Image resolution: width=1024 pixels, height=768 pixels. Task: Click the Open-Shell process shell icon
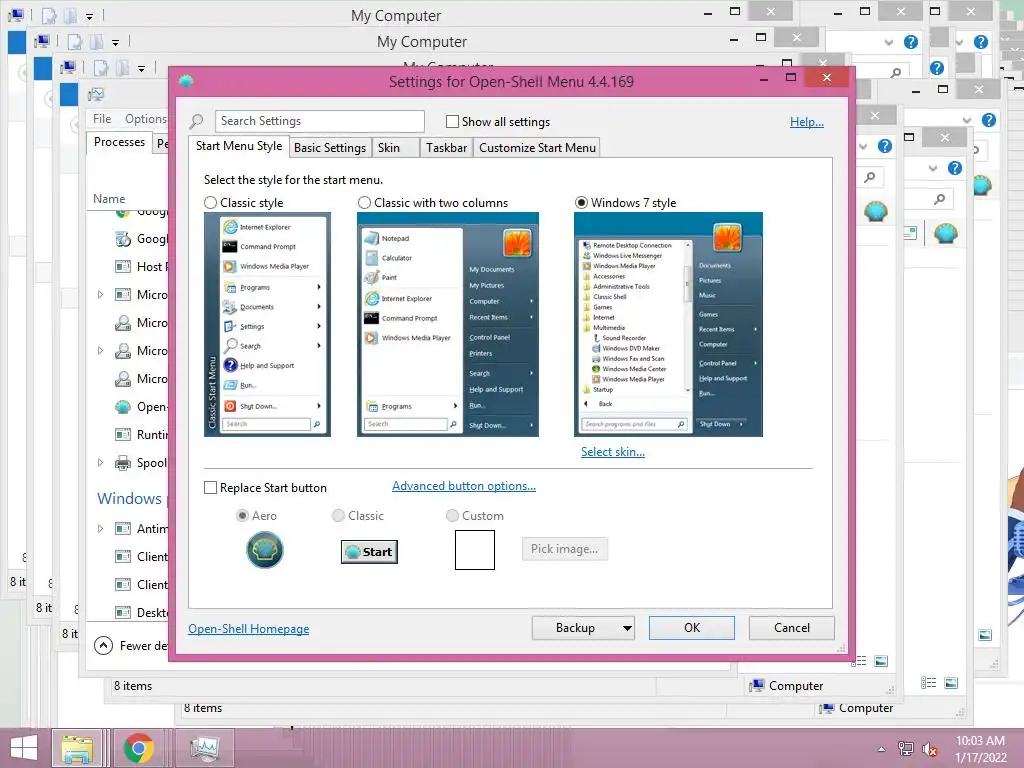(123, 407)
